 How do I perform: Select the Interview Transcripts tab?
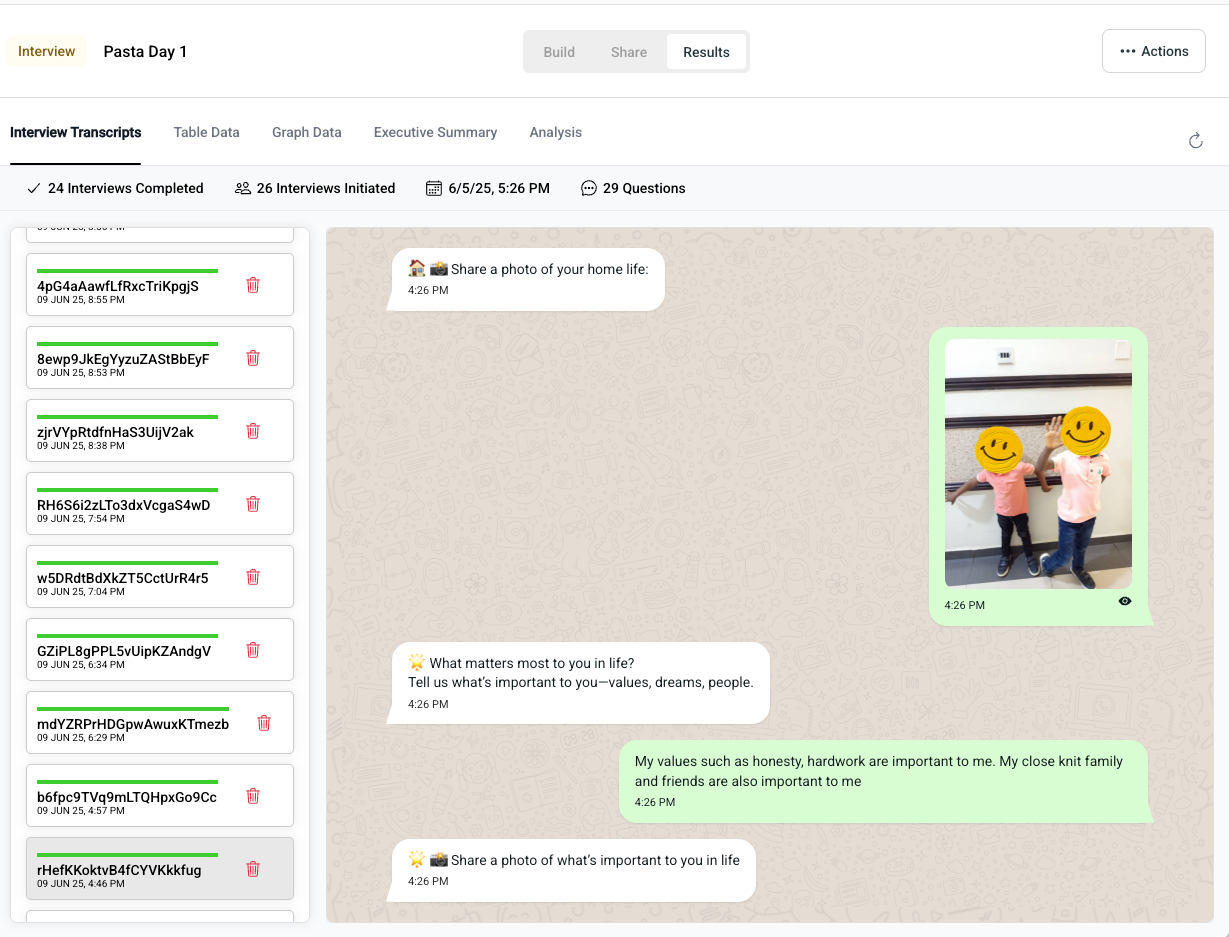(x=76, y=132)
